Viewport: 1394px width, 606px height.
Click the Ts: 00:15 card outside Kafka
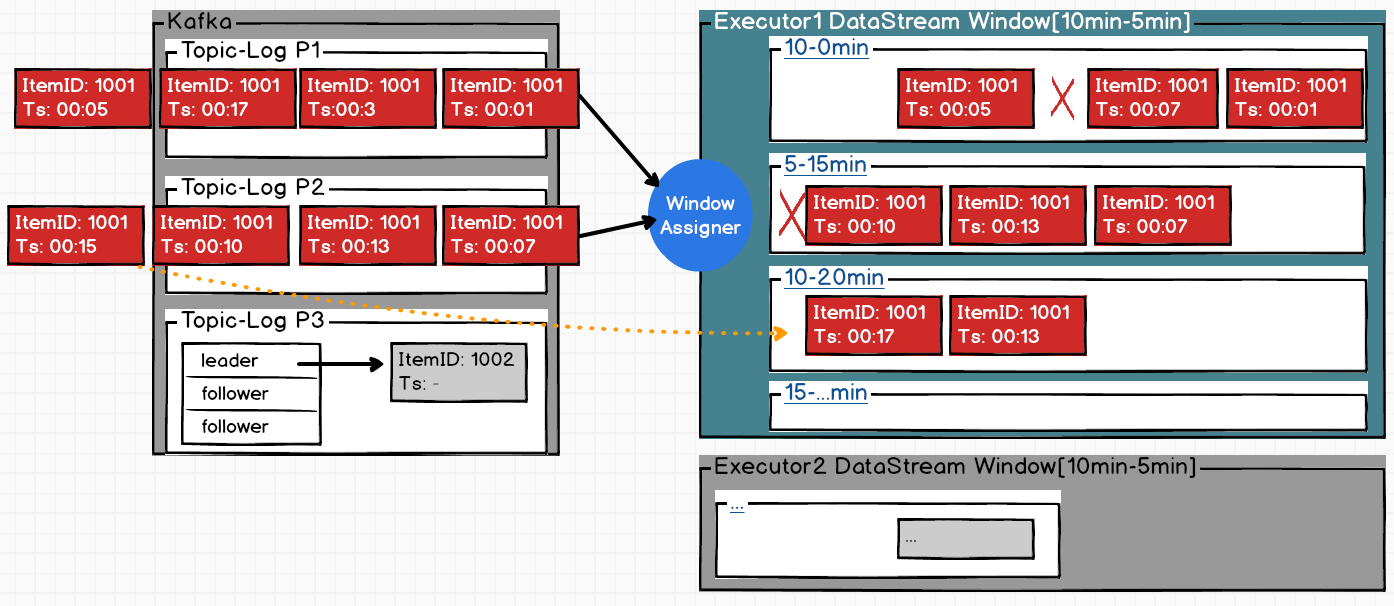[76, 235]
